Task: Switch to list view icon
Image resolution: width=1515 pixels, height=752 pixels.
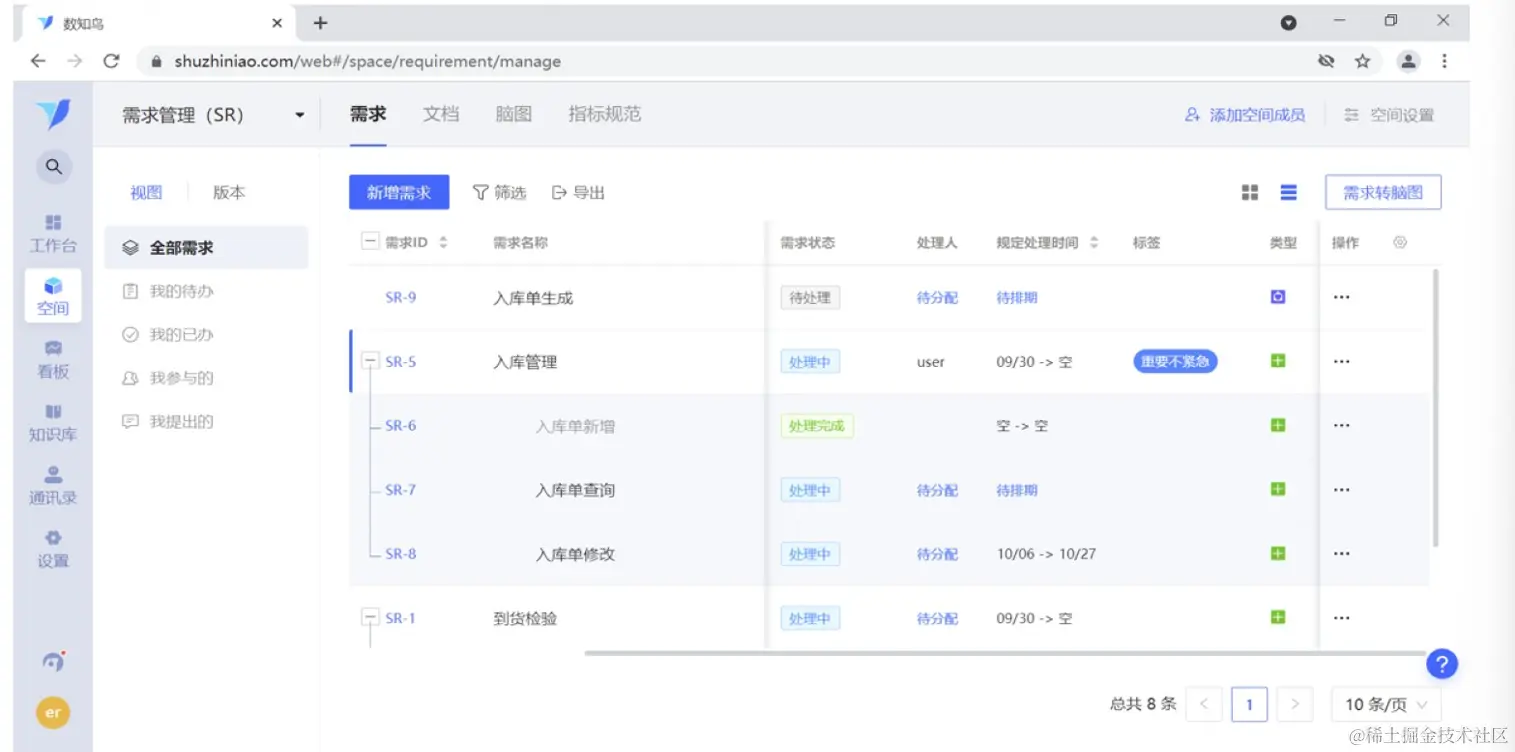Action: pos(1289,192)
